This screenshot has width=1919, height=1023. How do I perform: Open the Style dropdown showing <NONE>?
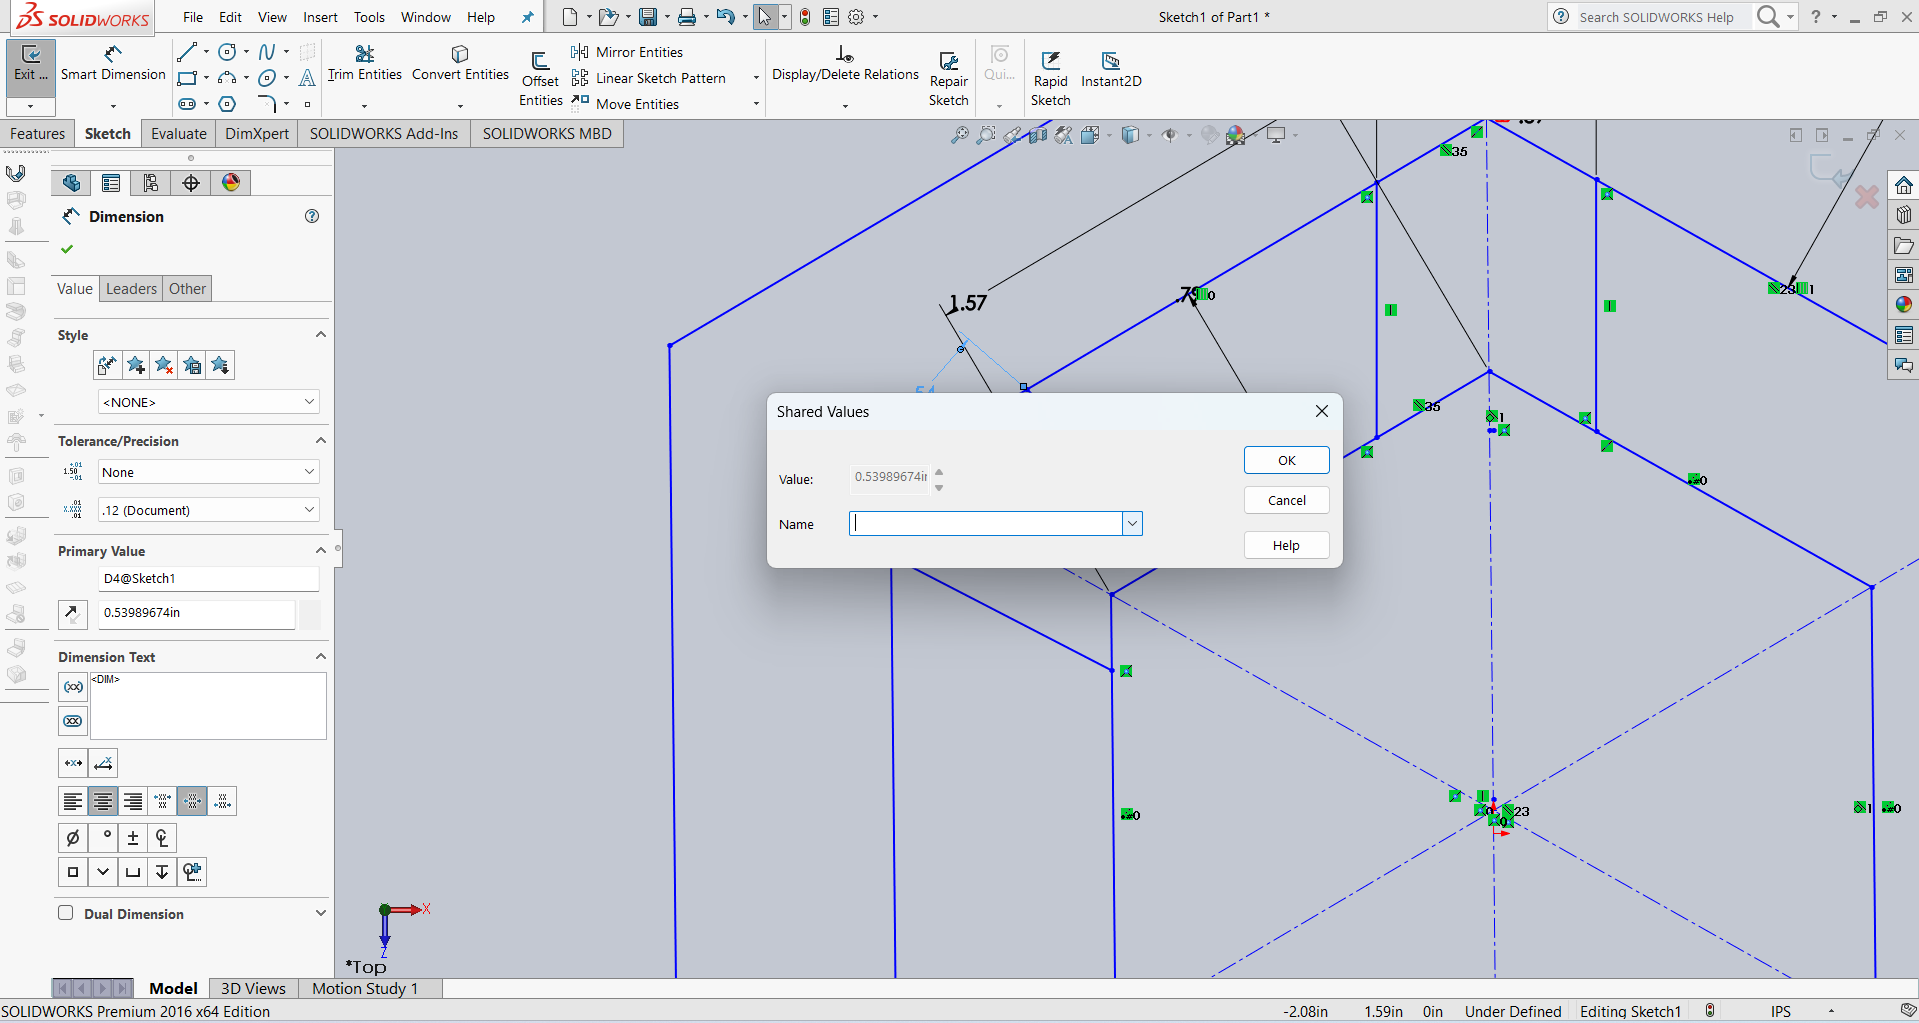pos(209,402)
